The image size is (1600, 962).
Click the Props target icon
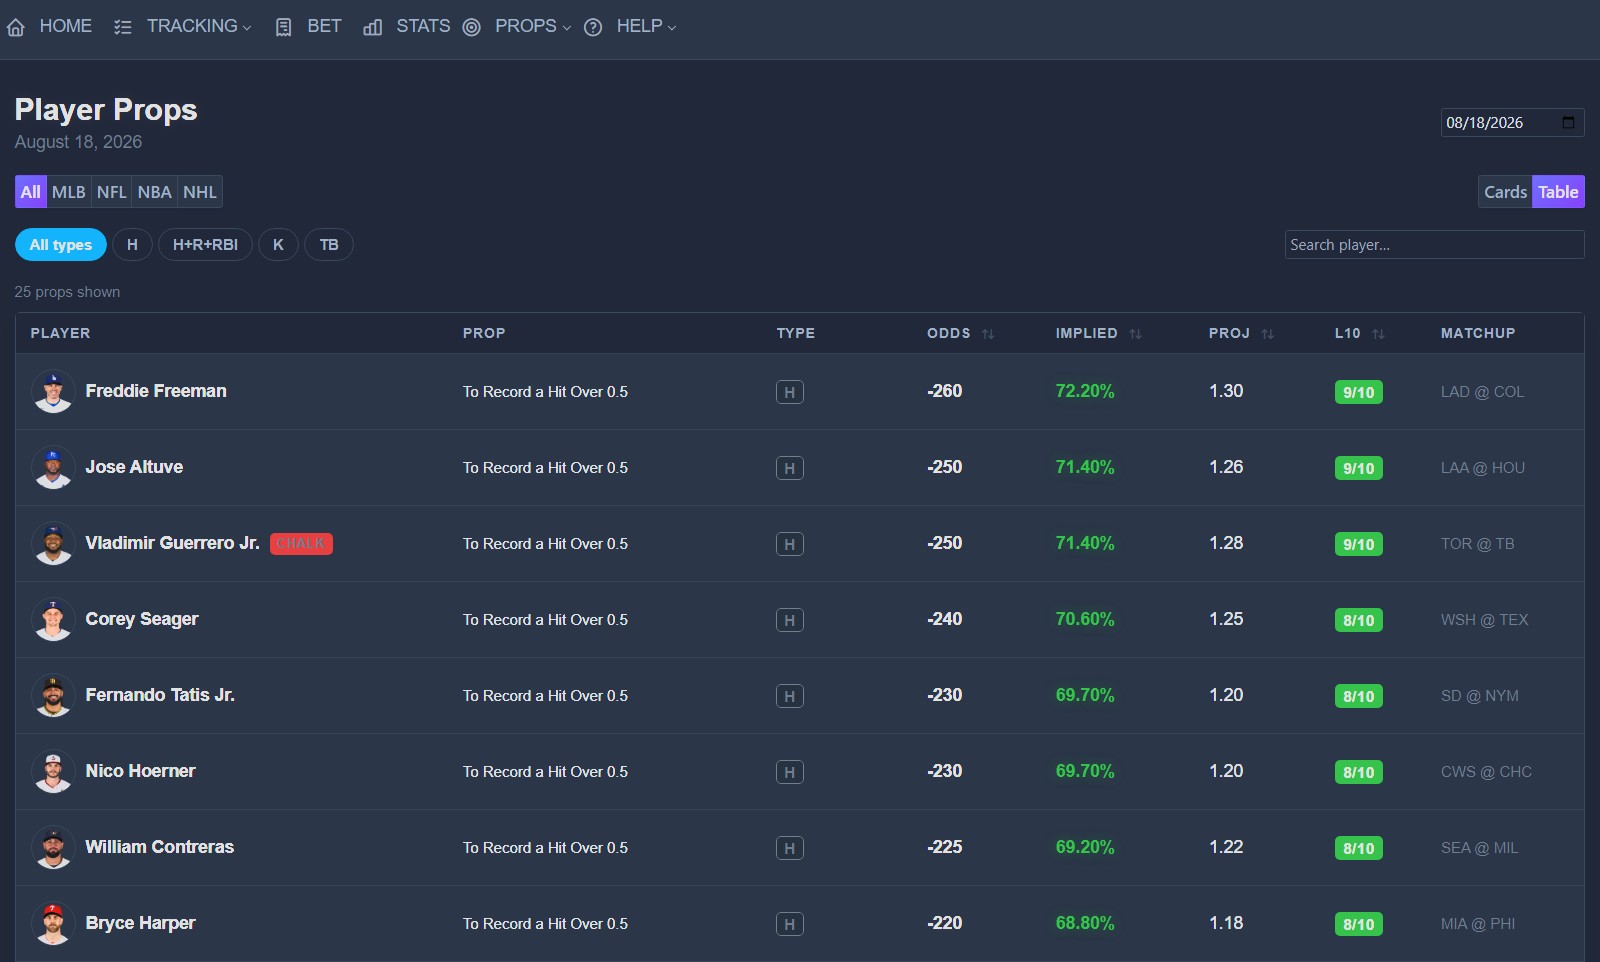472,27
